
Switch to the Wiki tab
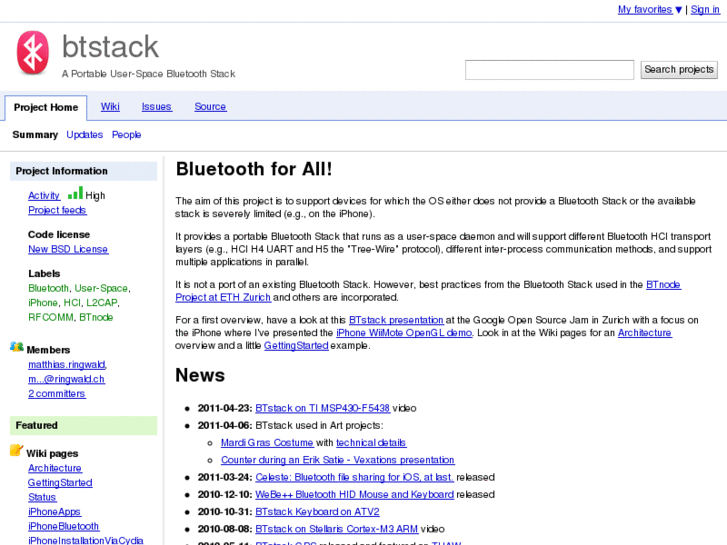(110, 107)
